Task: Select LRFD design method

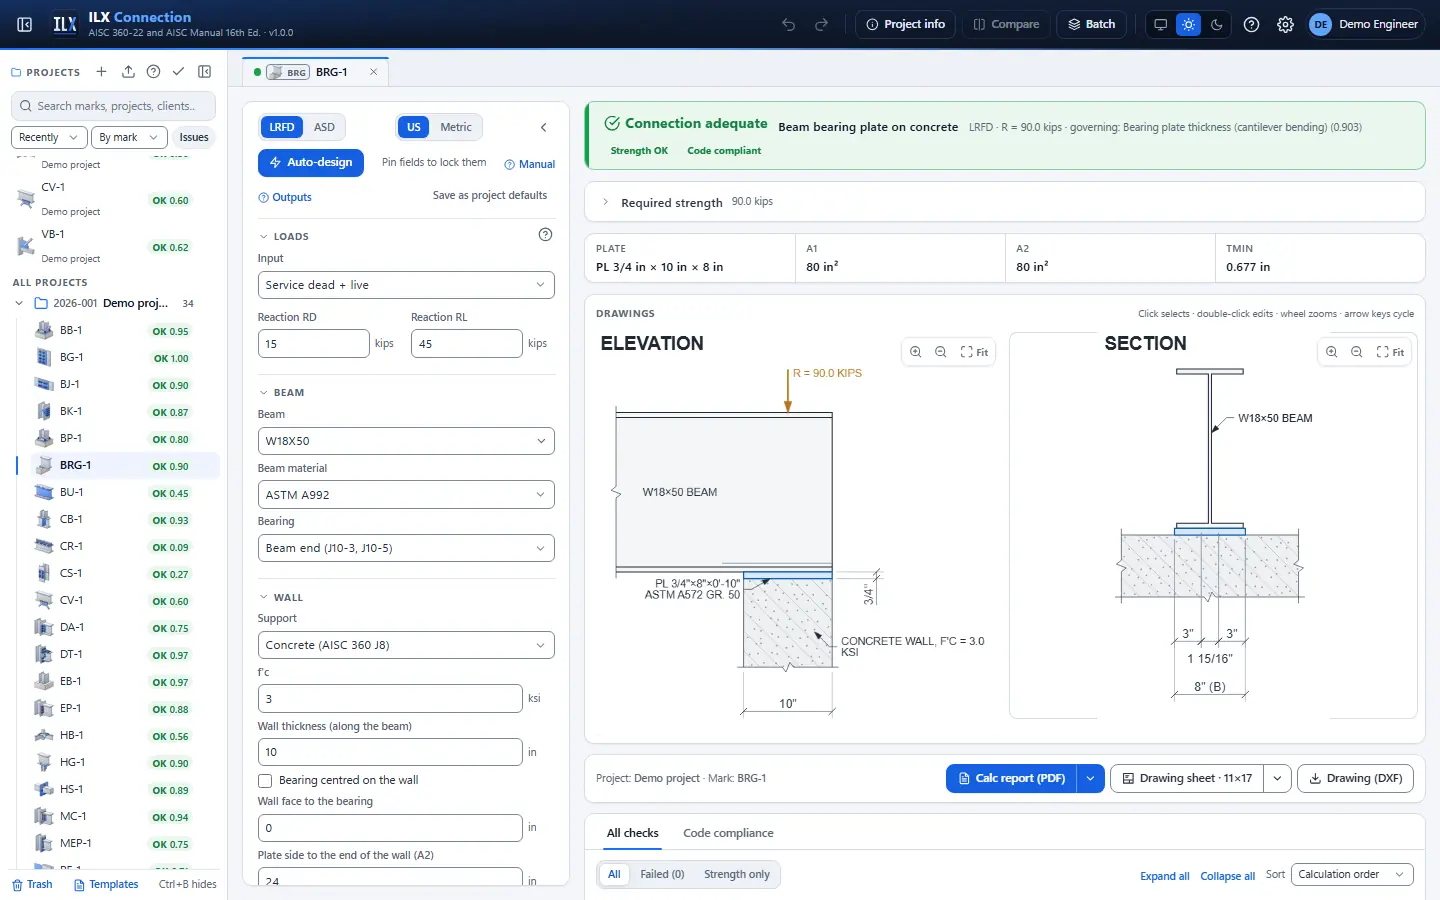Action: pyautogui.click(x=282, y=127)
